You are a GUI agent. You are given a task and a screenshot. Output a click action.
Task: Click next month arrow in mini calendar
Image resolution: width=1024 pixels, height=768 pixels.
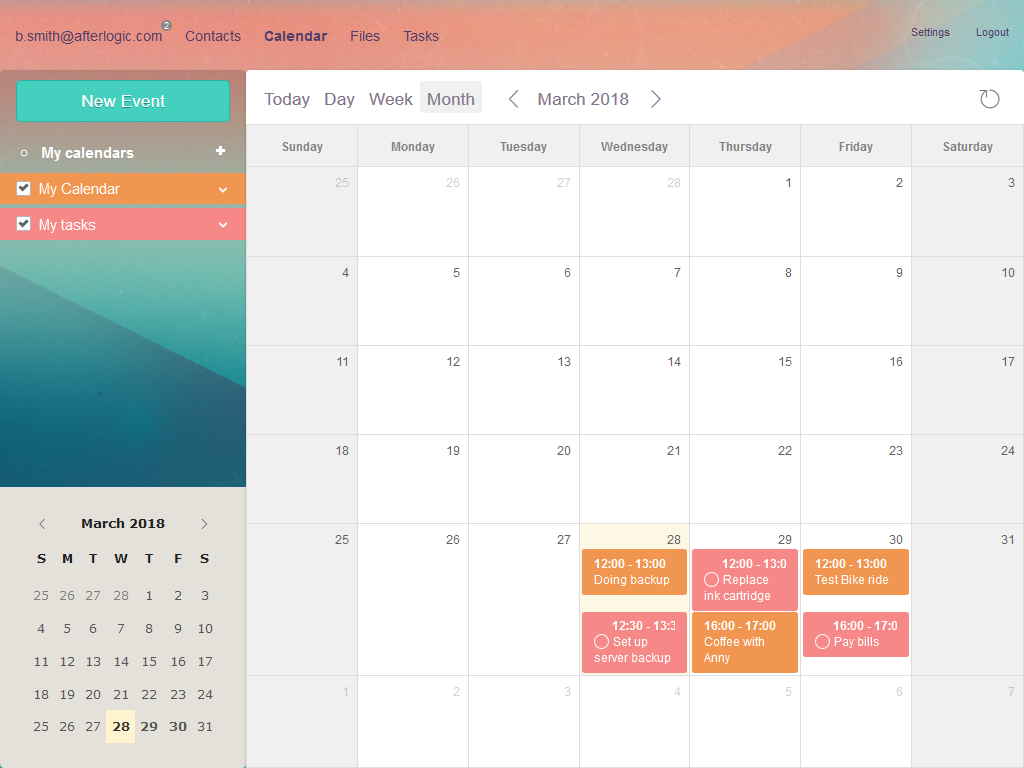204,524
